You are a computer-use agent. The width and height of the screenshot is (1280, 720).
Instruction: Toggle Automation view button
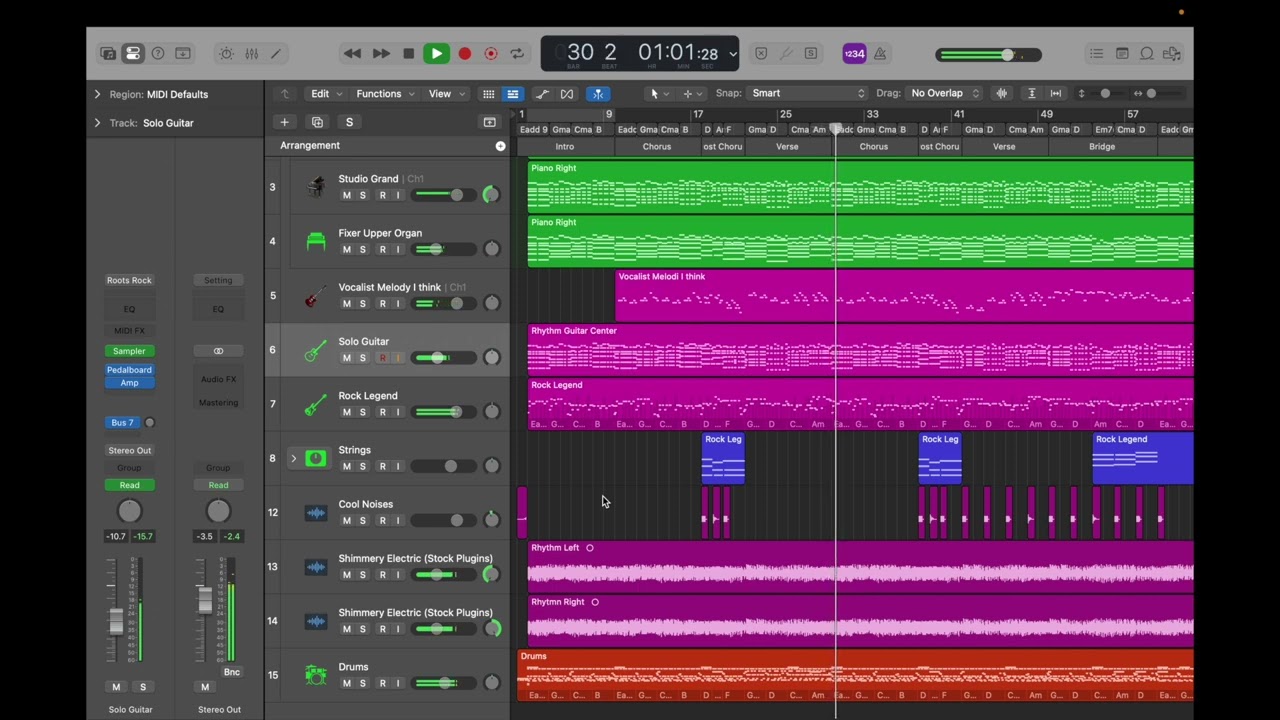click(542, 94)
